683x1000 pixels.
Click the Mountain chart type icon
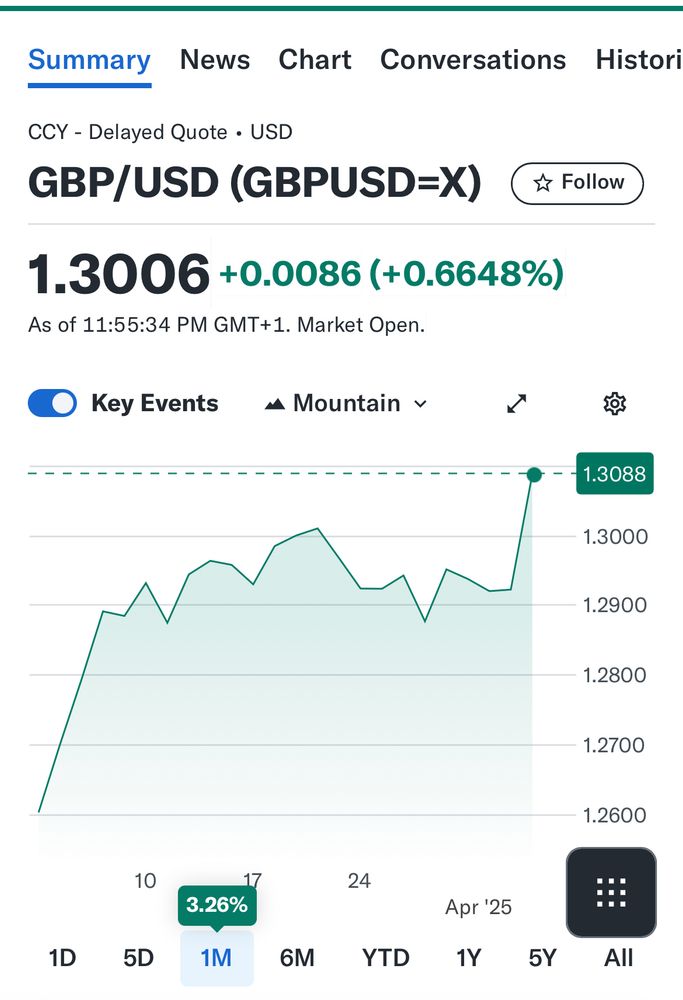[x=274, y=402]
